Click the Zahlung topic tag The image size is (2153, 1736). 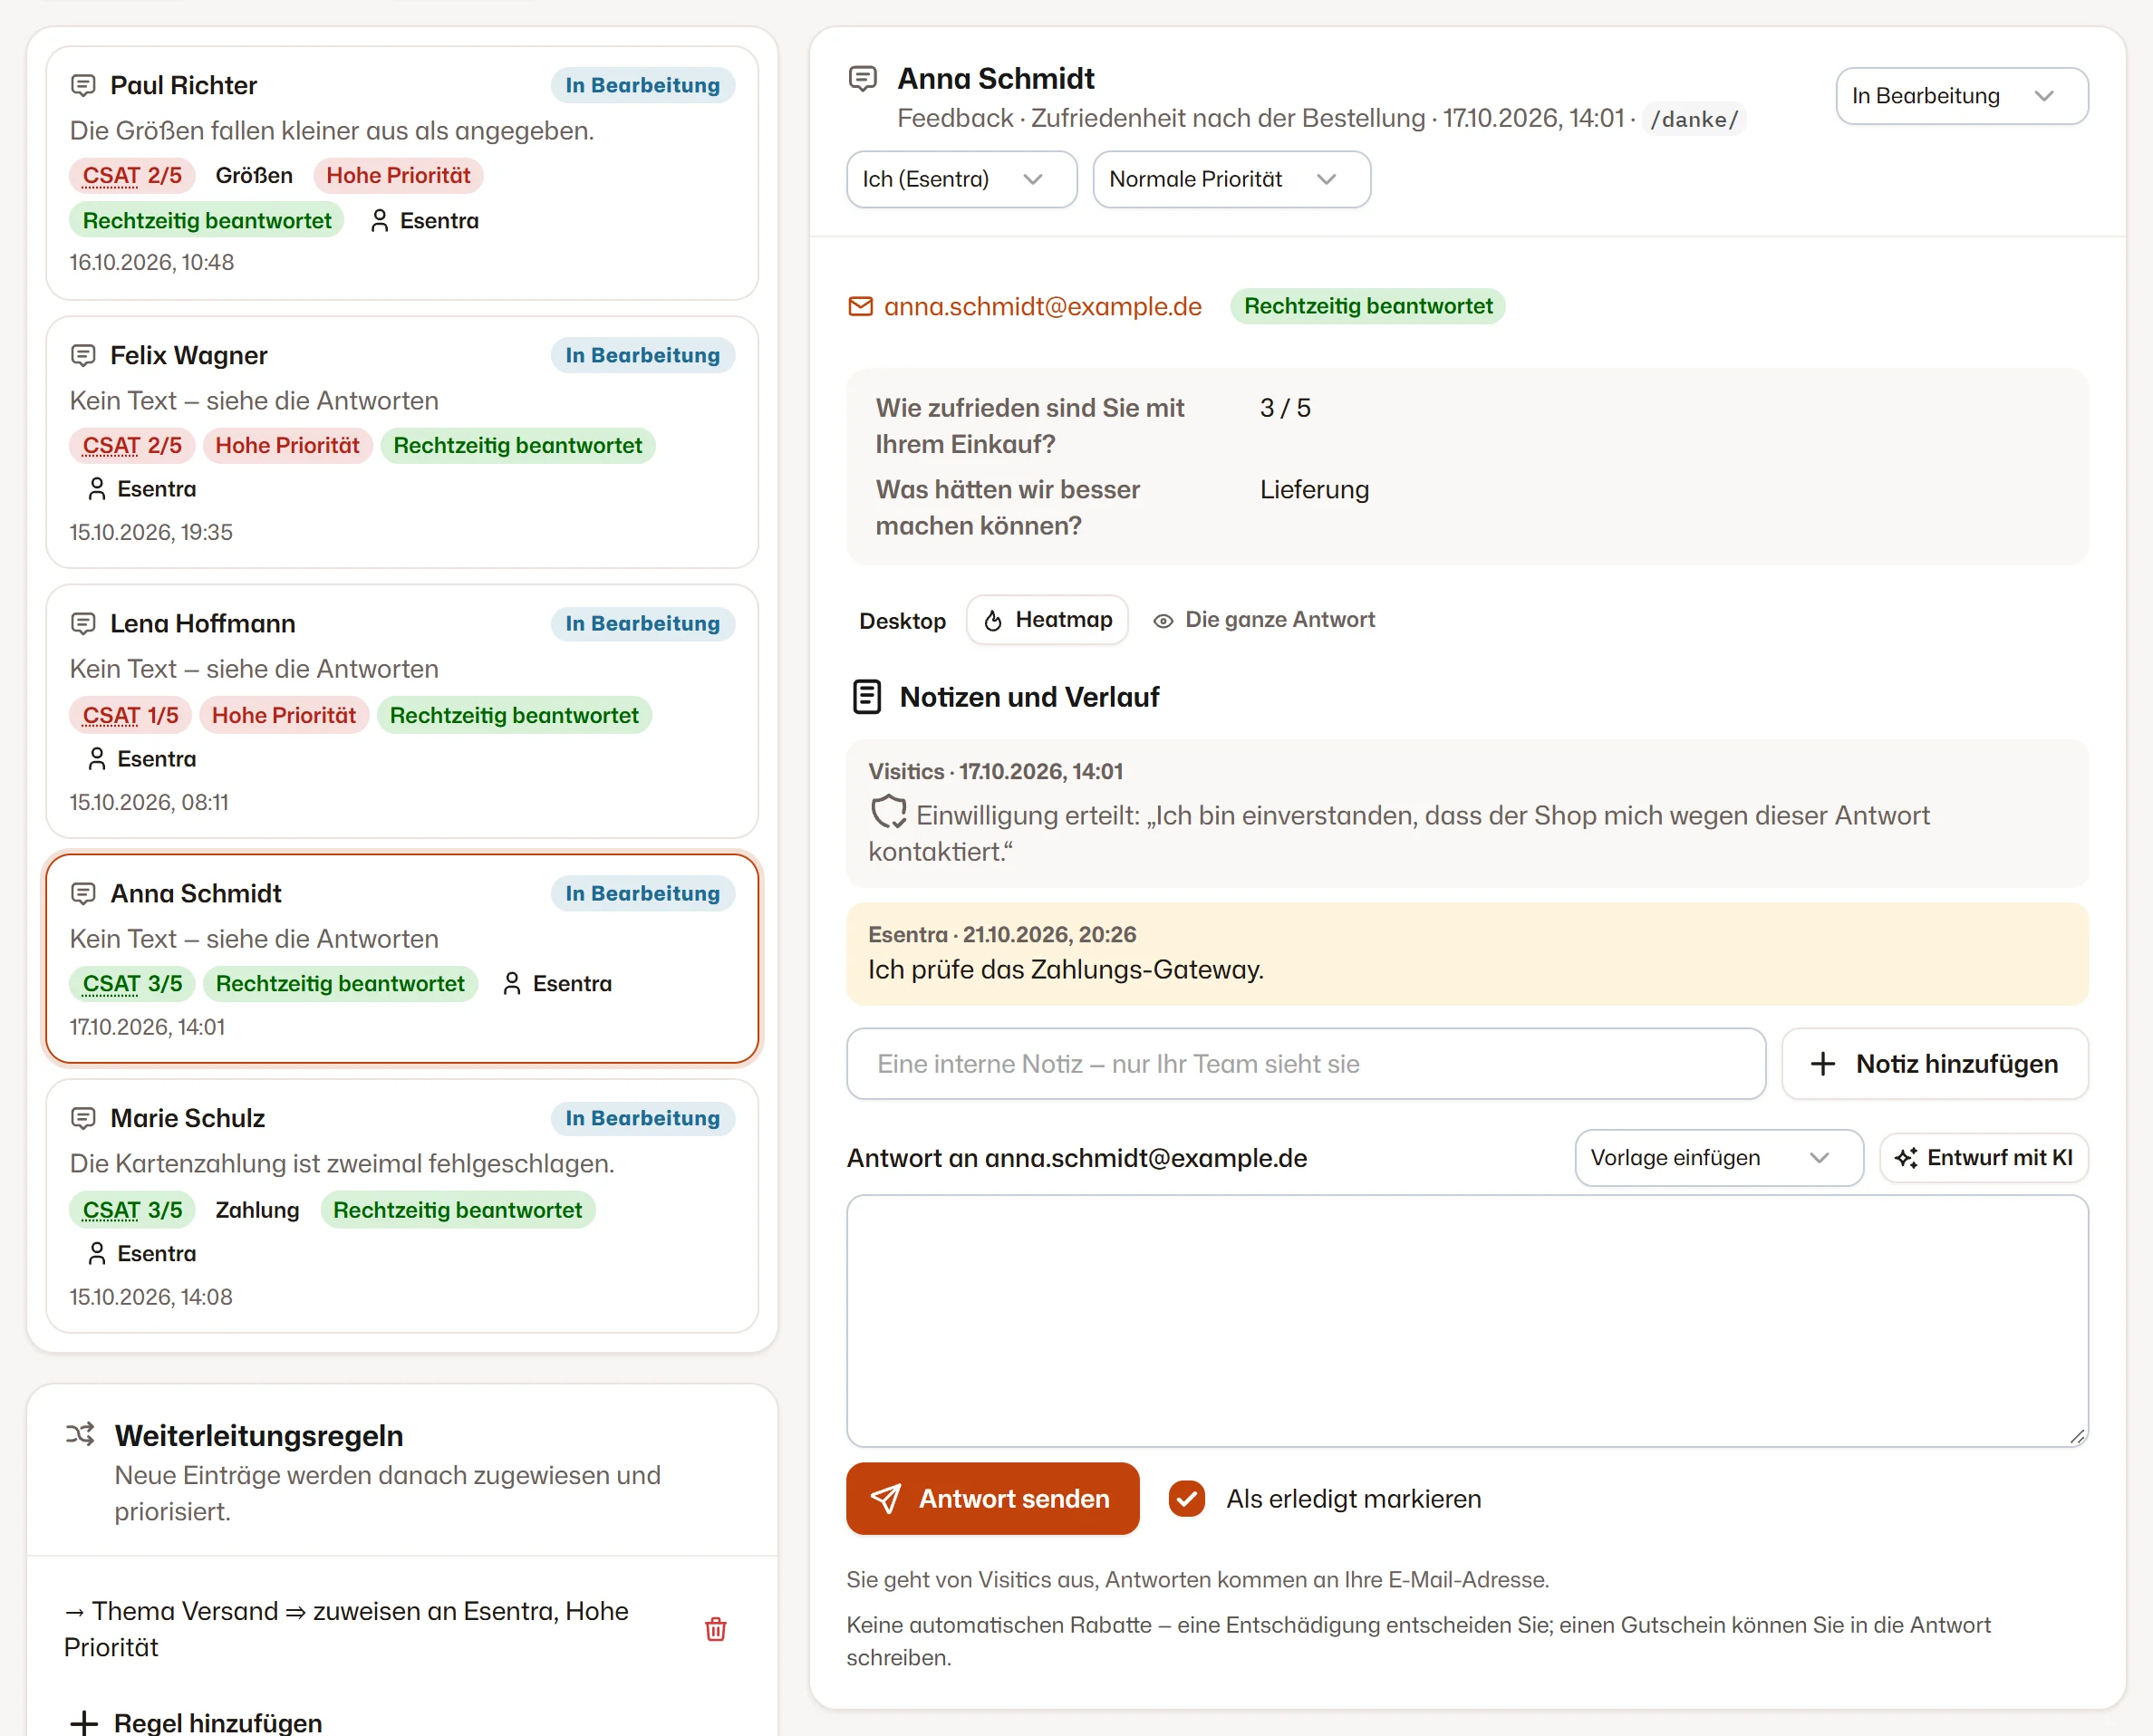pos(257,1210)
